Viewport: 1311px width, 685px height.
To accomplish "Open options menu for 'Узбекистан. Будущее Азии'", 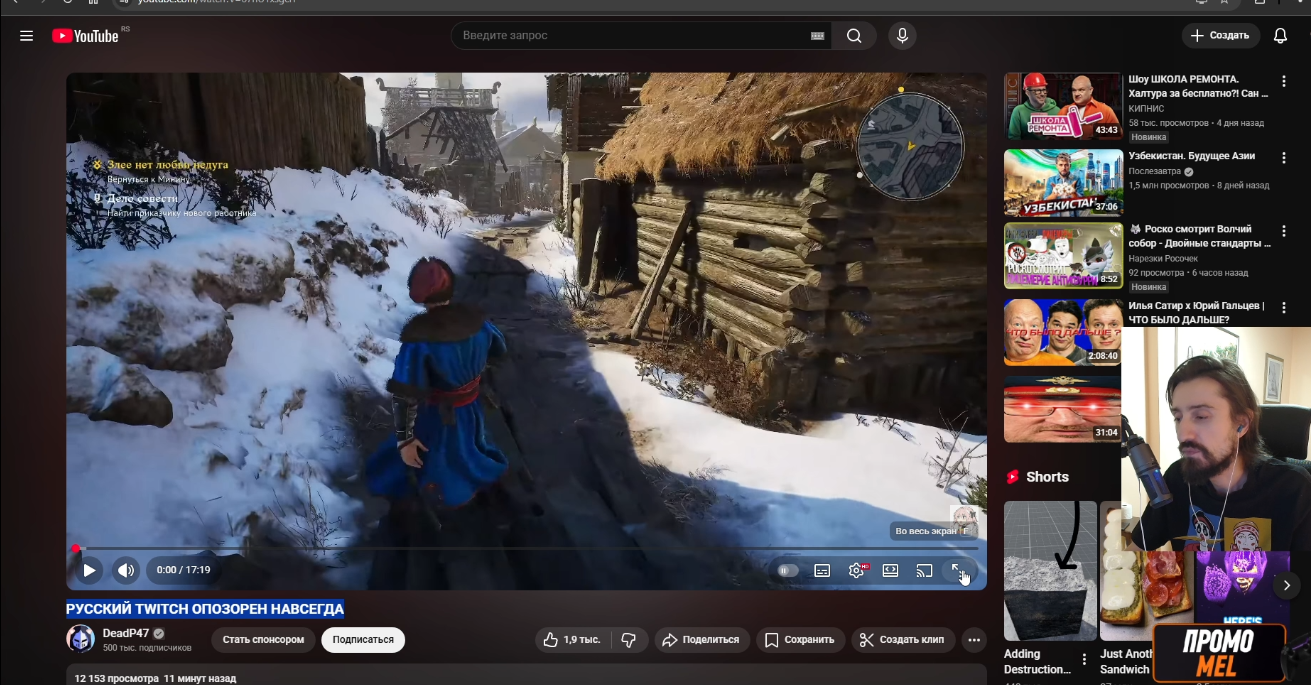I will click(x=1284, y=158).
